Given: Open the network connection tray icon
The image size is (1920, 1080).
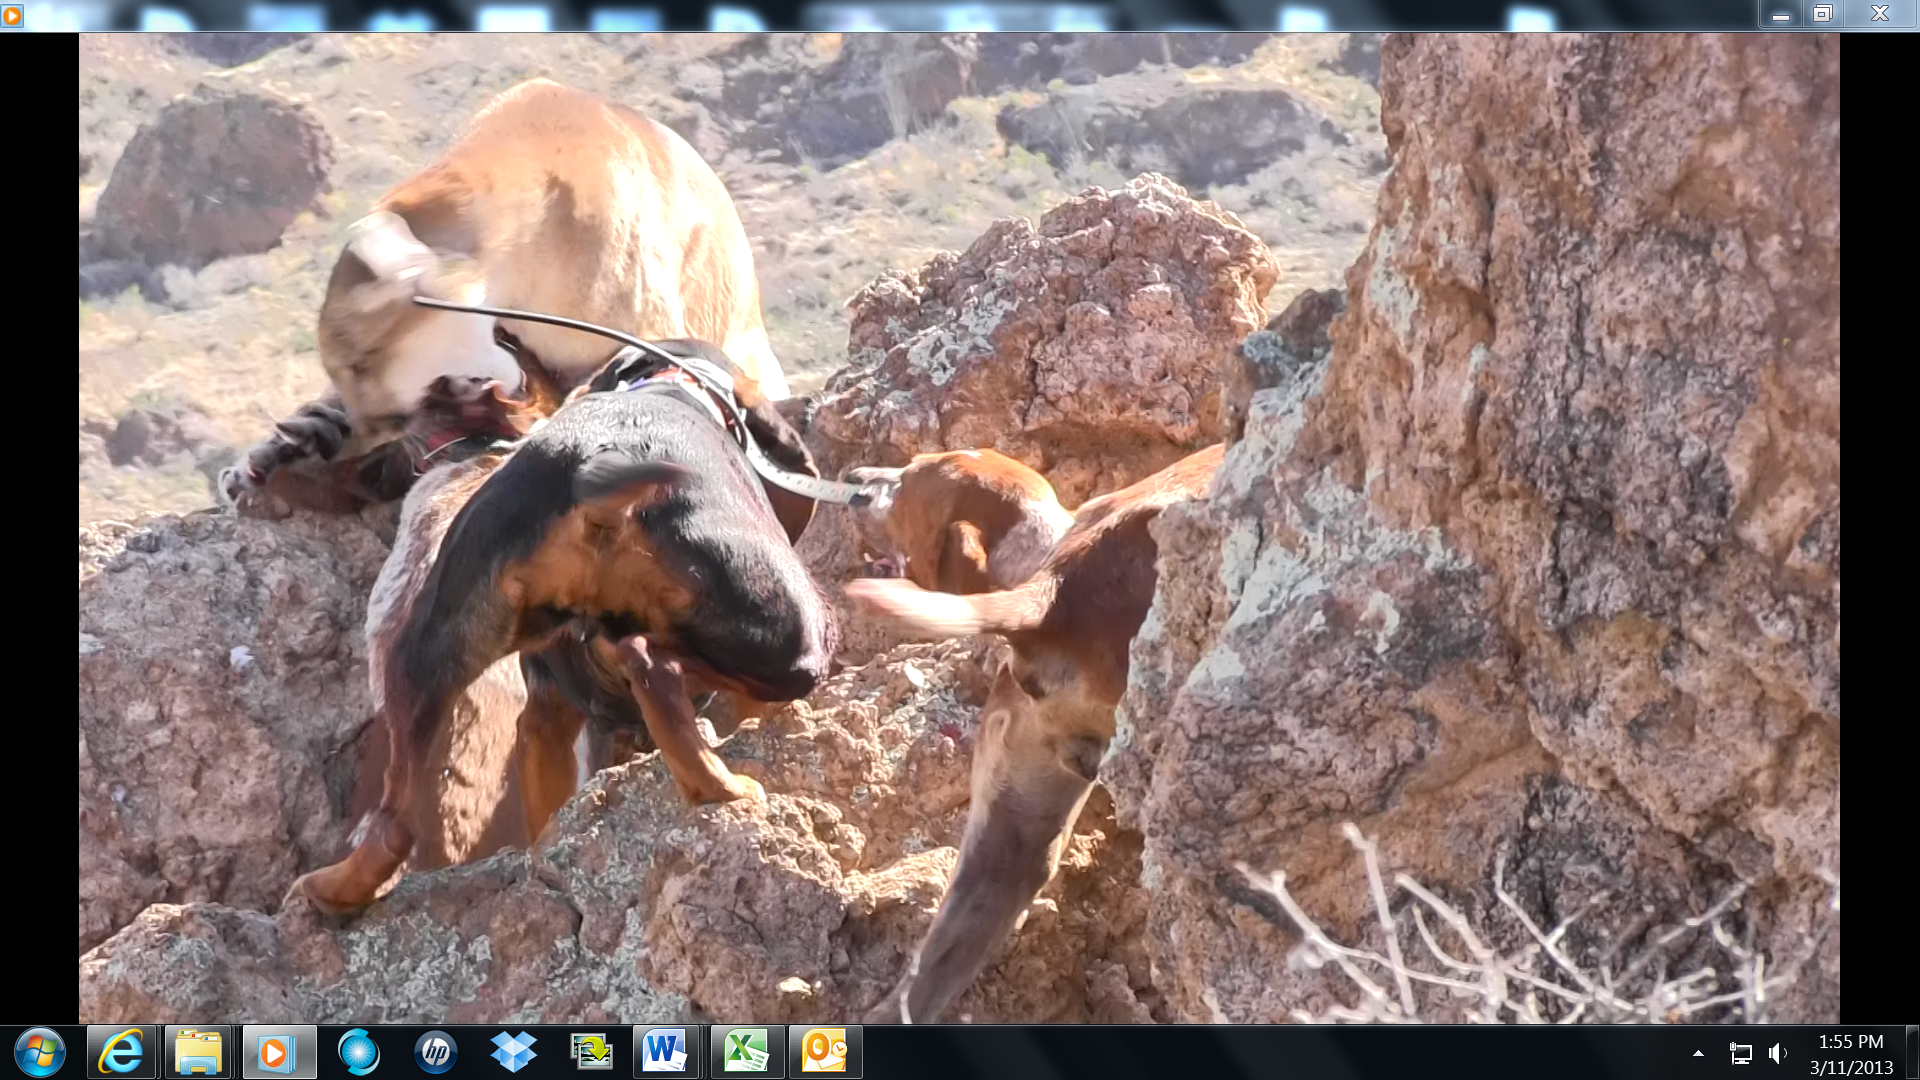Looking at the screenshot, I should click(x=1740, y=1053).
